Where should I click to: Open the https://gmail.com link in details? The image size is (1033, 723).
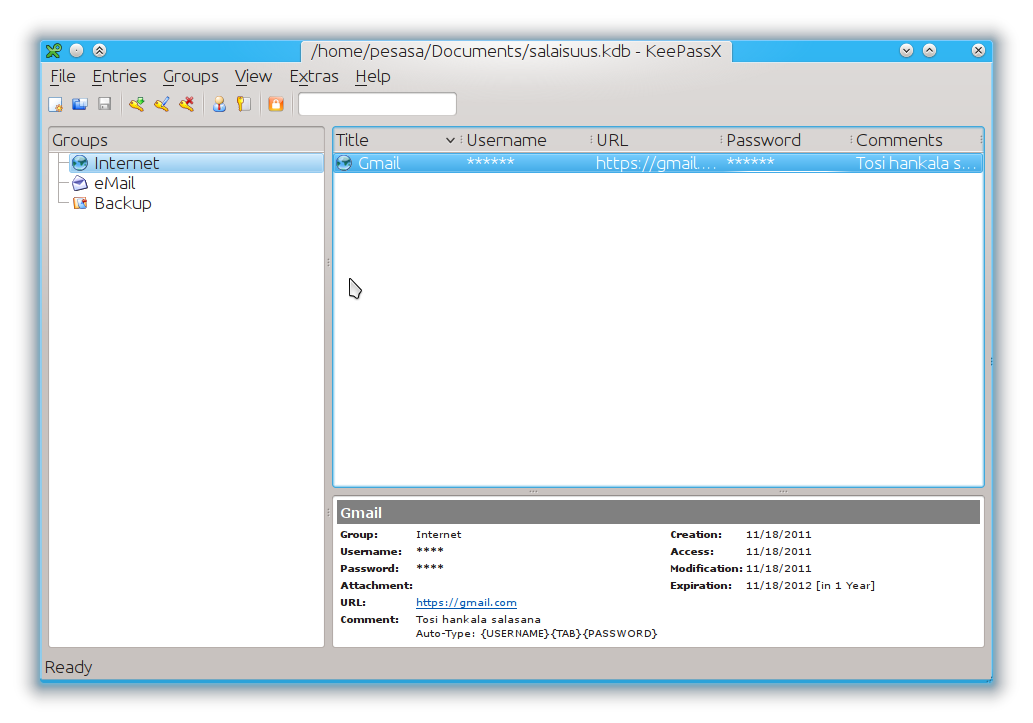click(x=466, y=602)
